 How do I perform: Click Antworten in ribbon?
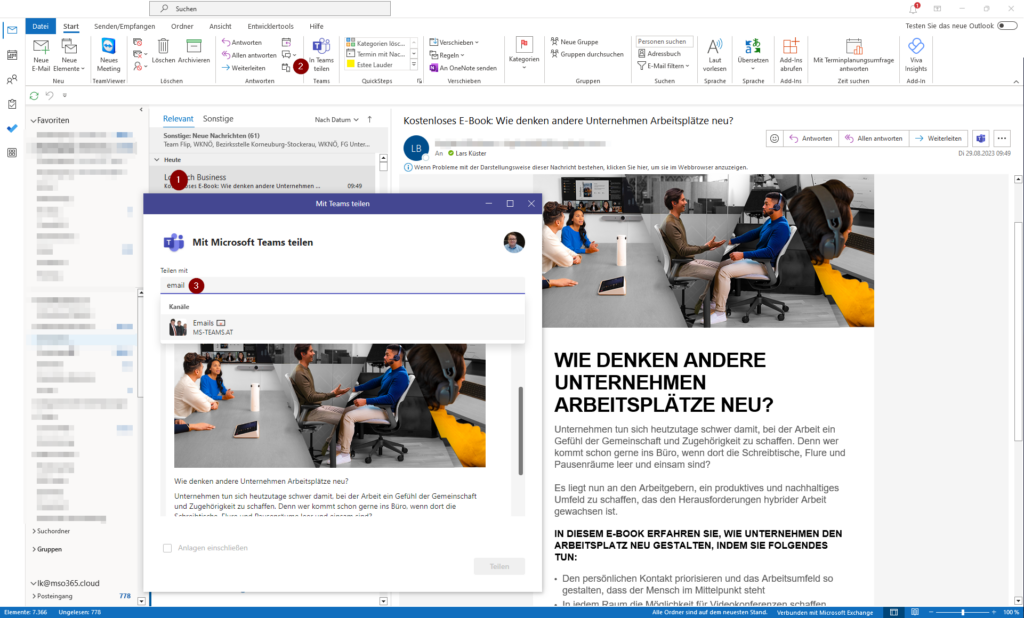point(242,42)
